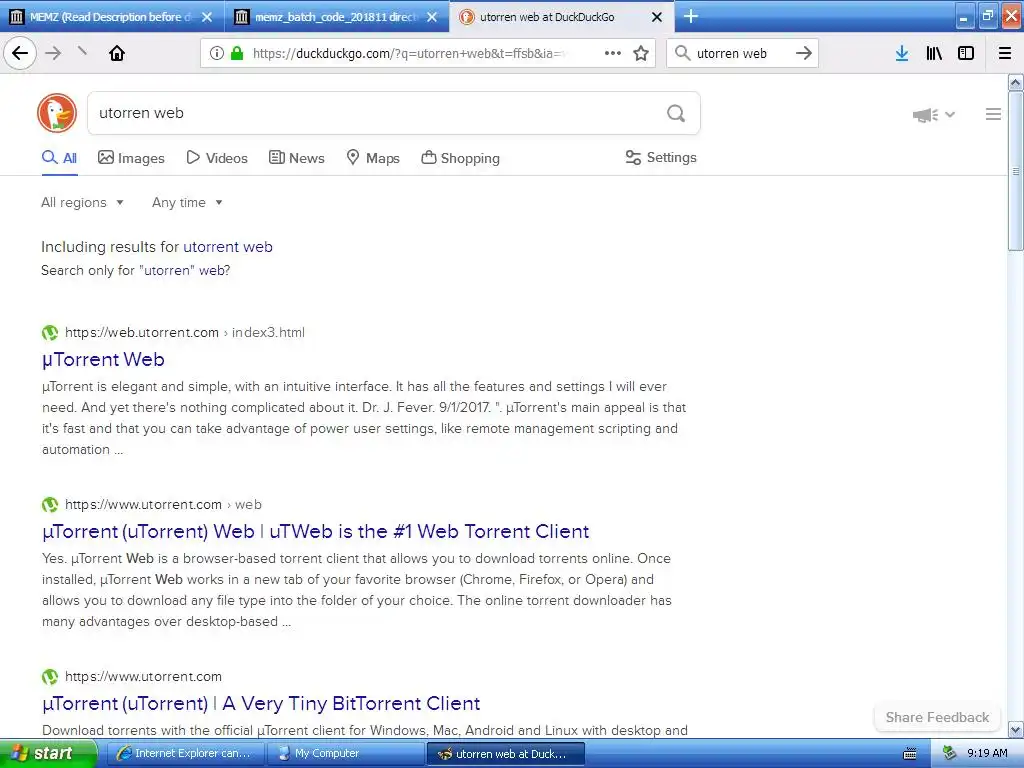This screenshot has width=1024, height=768.
Task: Click inside the DuckDuckGo search input
Action: [x=379, y=113]
